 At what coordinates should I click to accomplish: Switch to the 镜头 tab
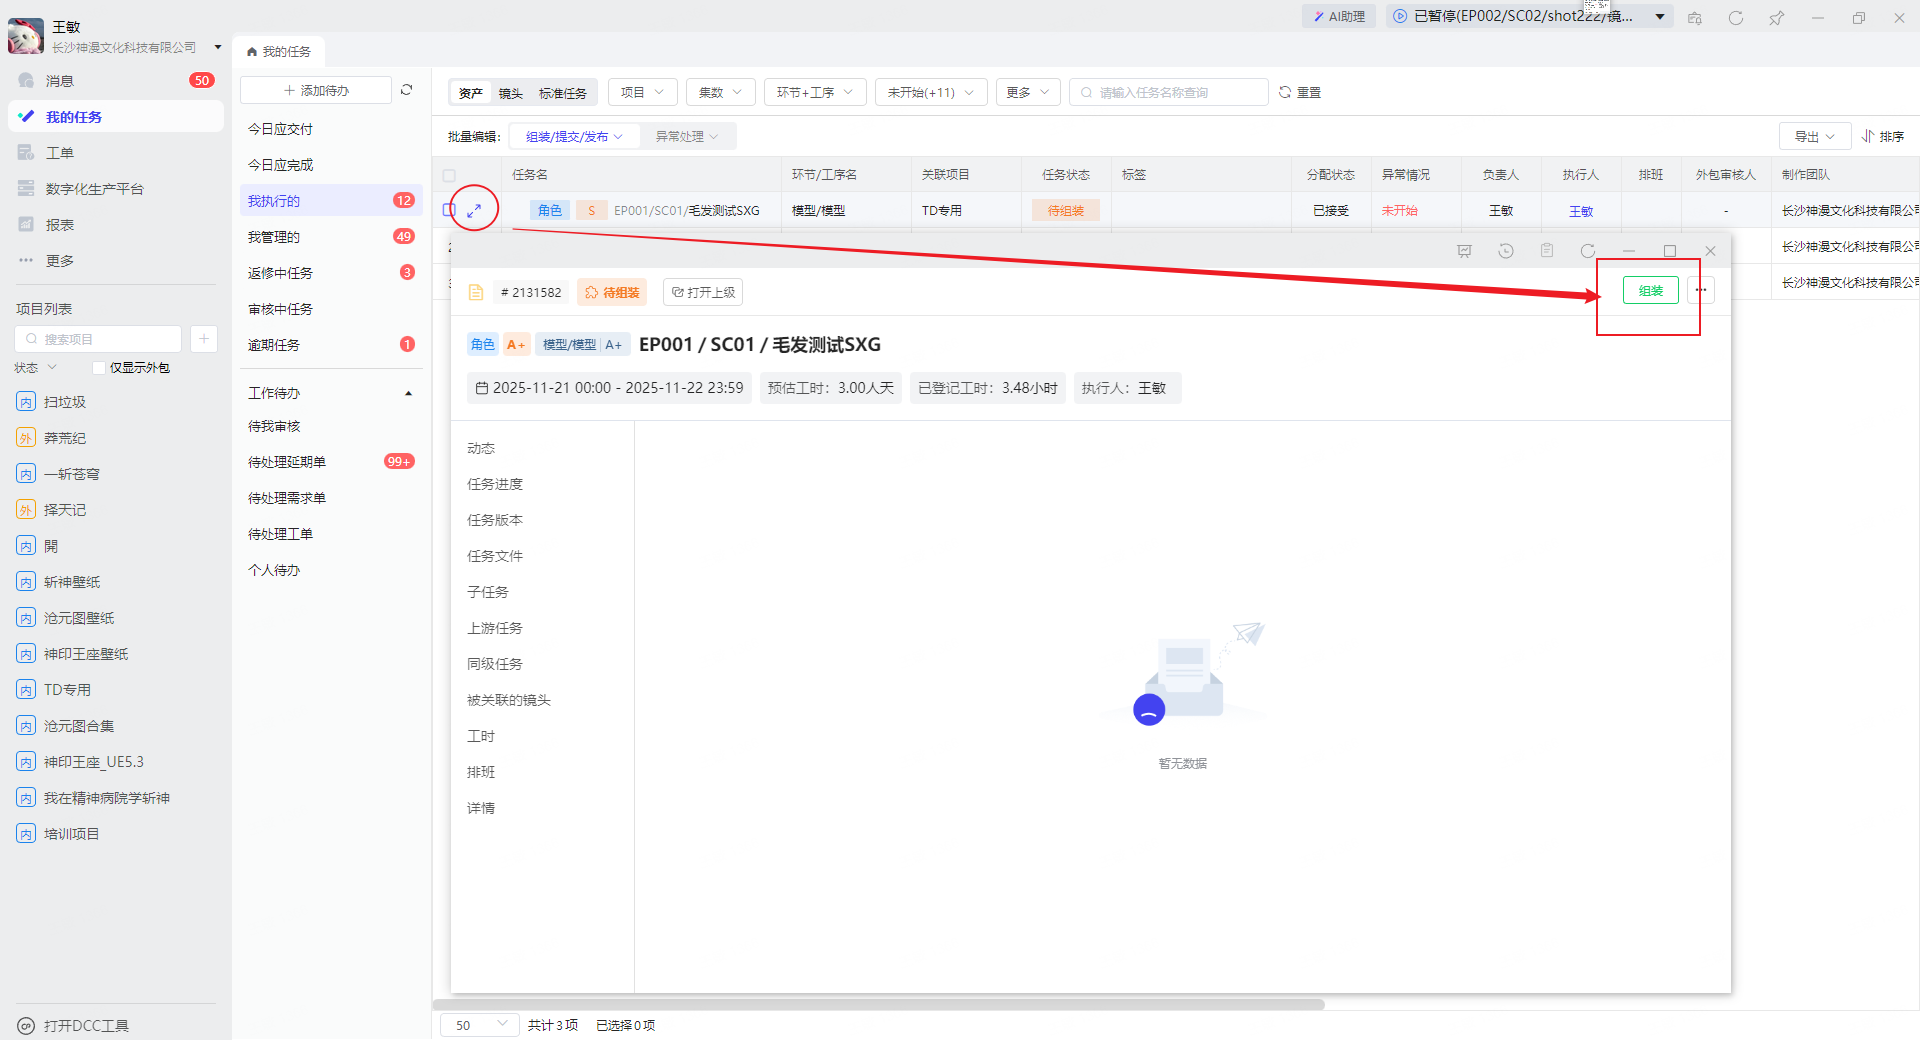click(511, 93)
